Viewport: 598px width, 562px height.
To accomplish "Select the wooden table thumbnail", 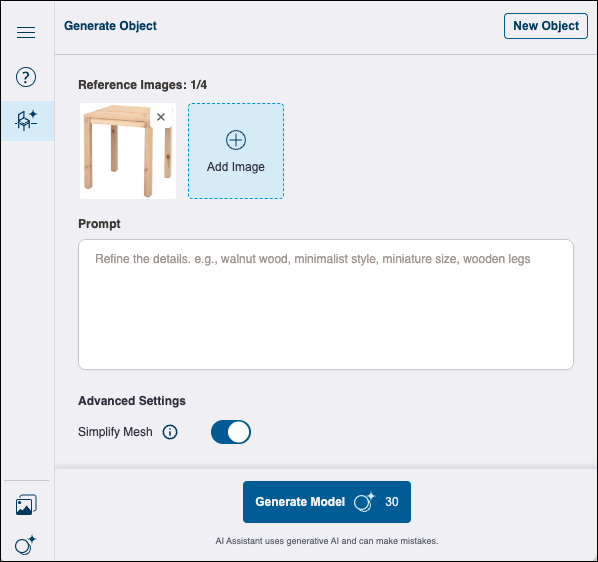I will 128,151.
